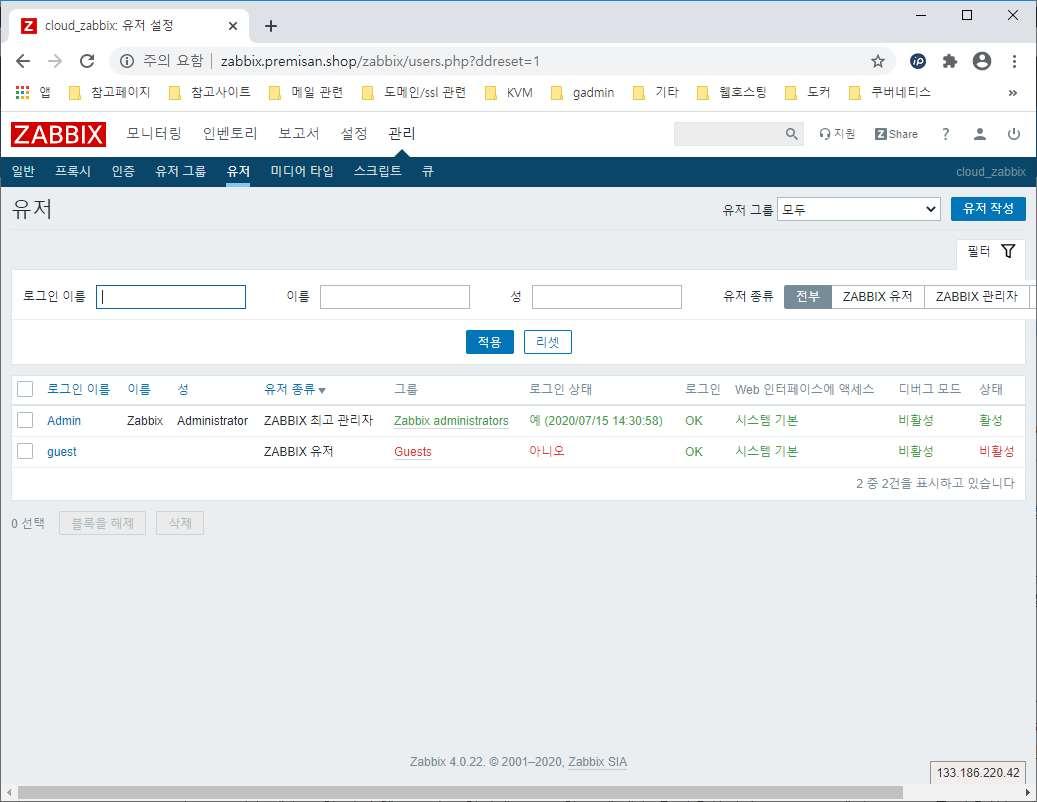1037x802 pixels.
Task: Switch to 프록시 submenu
Action: pyautogui.click(x=73, y=171)
